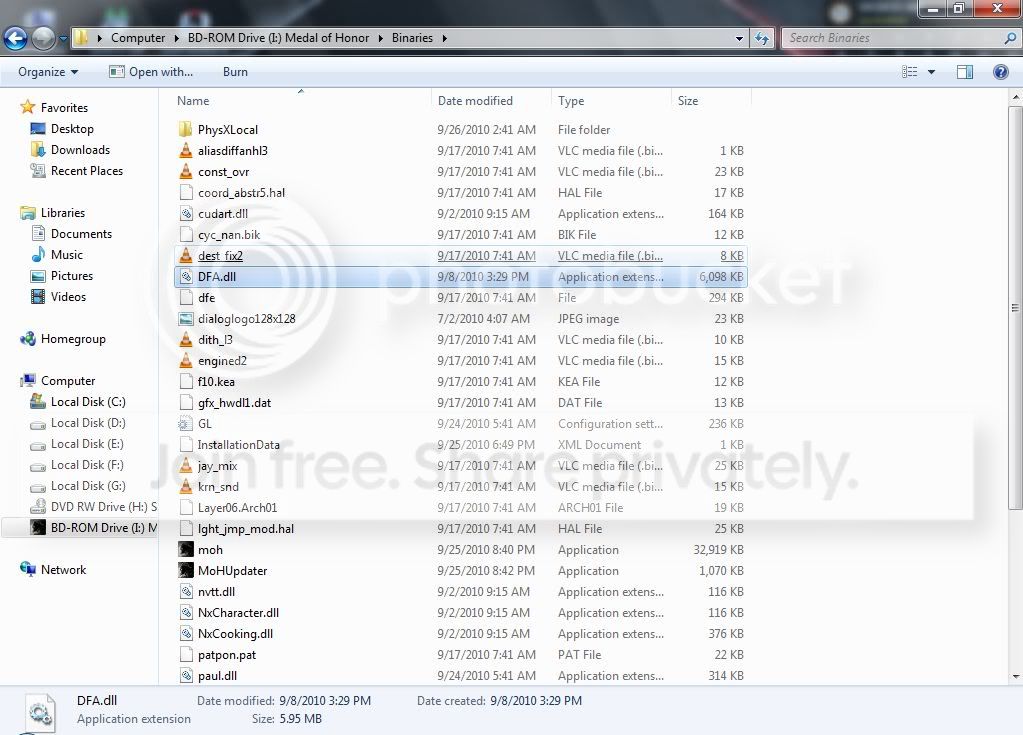1023x735 pixels.
Task: Expand the chevron after Binaries breadcrumb
Action: [444, 38]
